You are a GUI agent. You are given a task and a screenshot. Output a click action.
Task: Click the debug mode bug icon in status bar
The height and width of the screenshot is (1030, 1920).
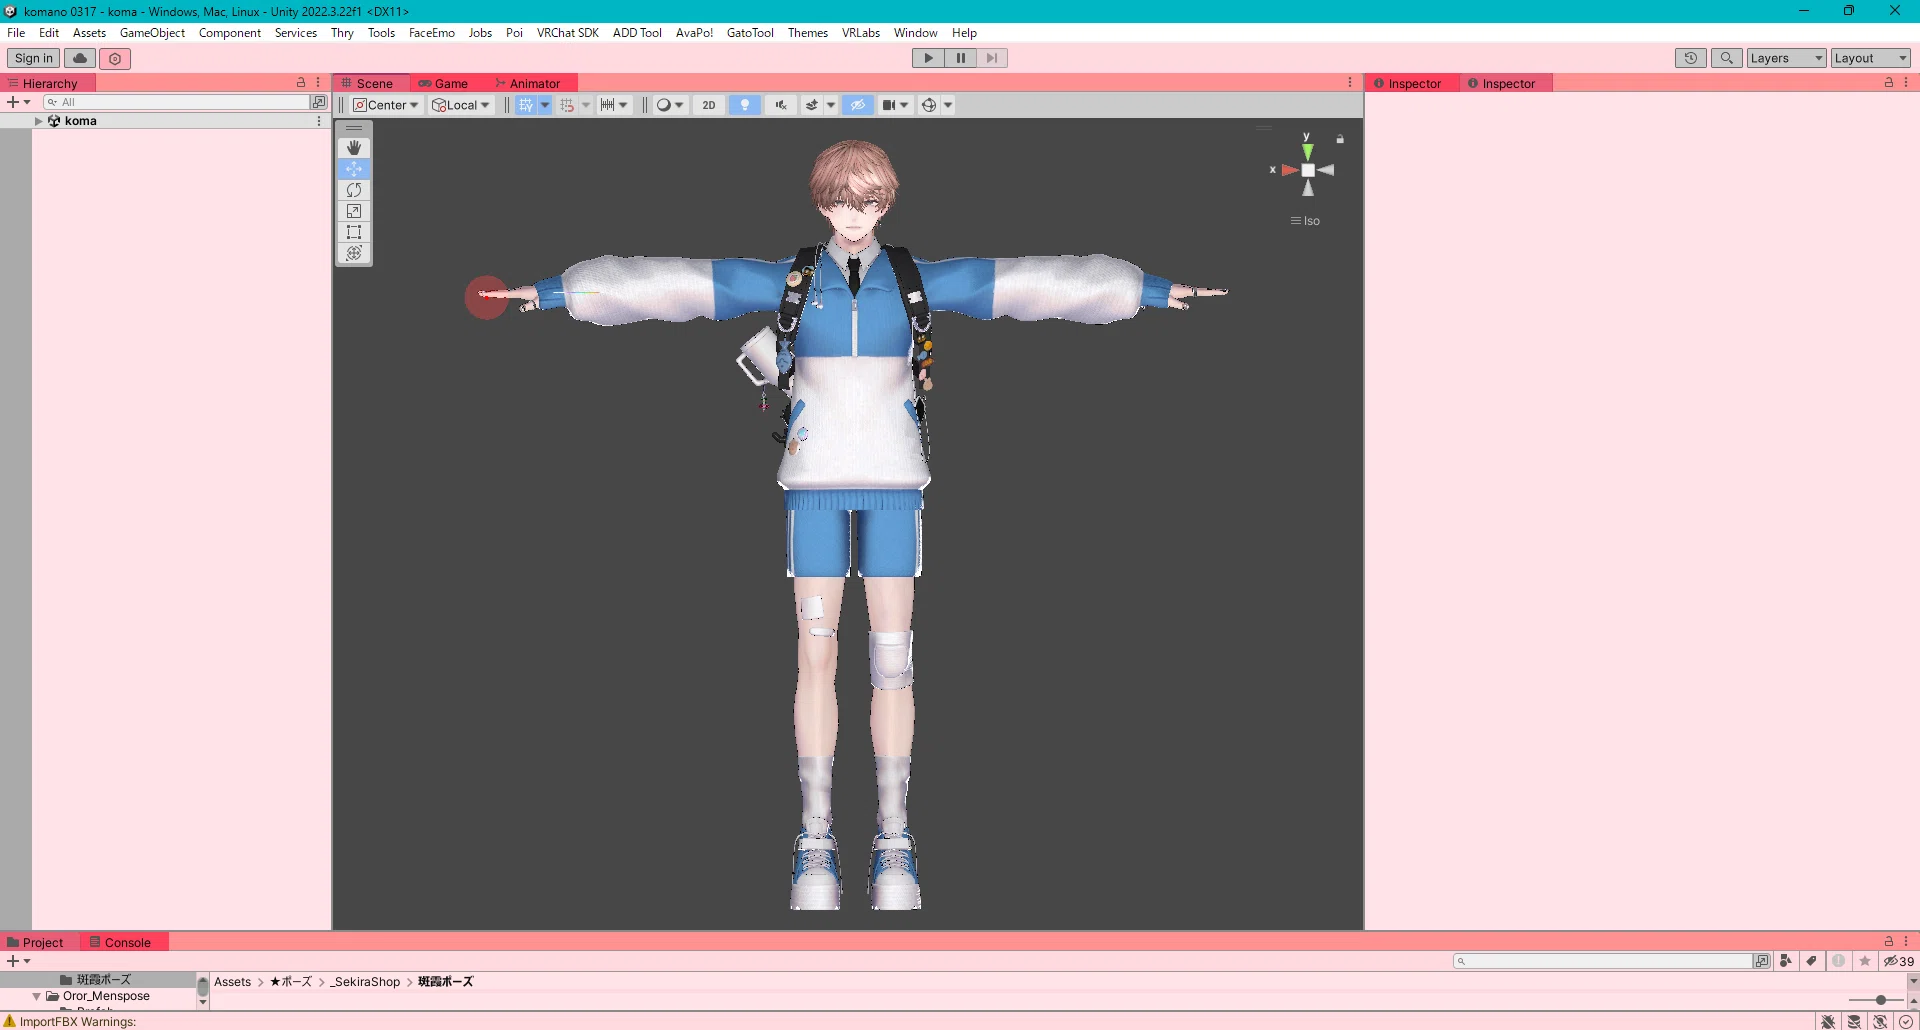click(x=1828, y=1021)
